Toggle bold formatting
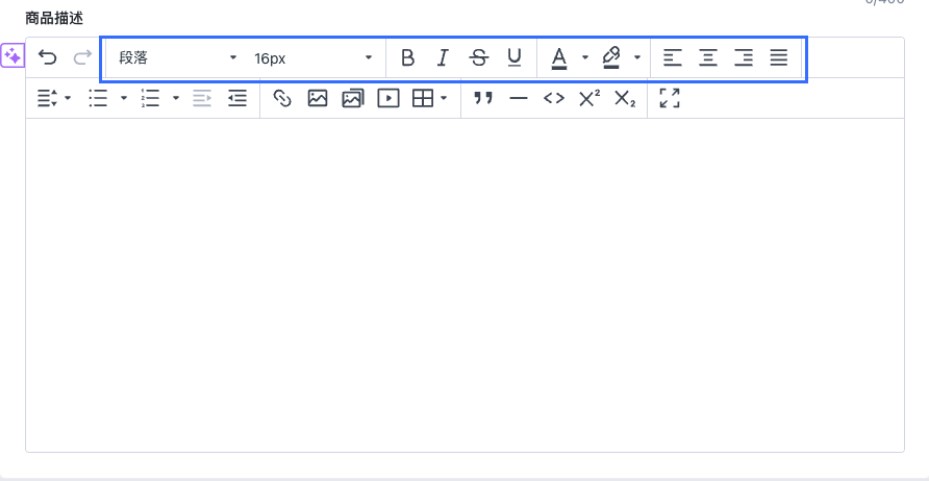This screenshot has width=930, height=481. (407, 58)
